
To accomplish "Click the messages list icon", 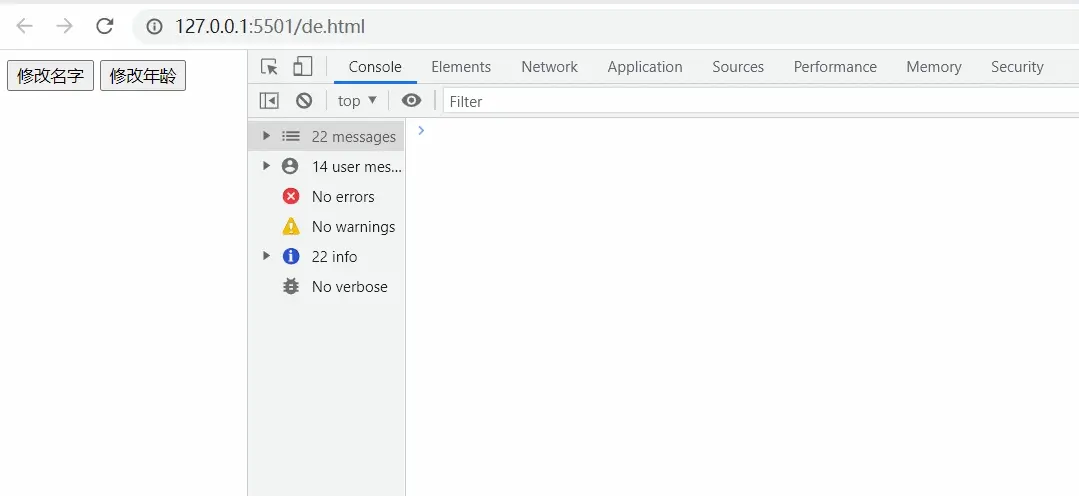I will pyautogui.click(x=291, y=136).
